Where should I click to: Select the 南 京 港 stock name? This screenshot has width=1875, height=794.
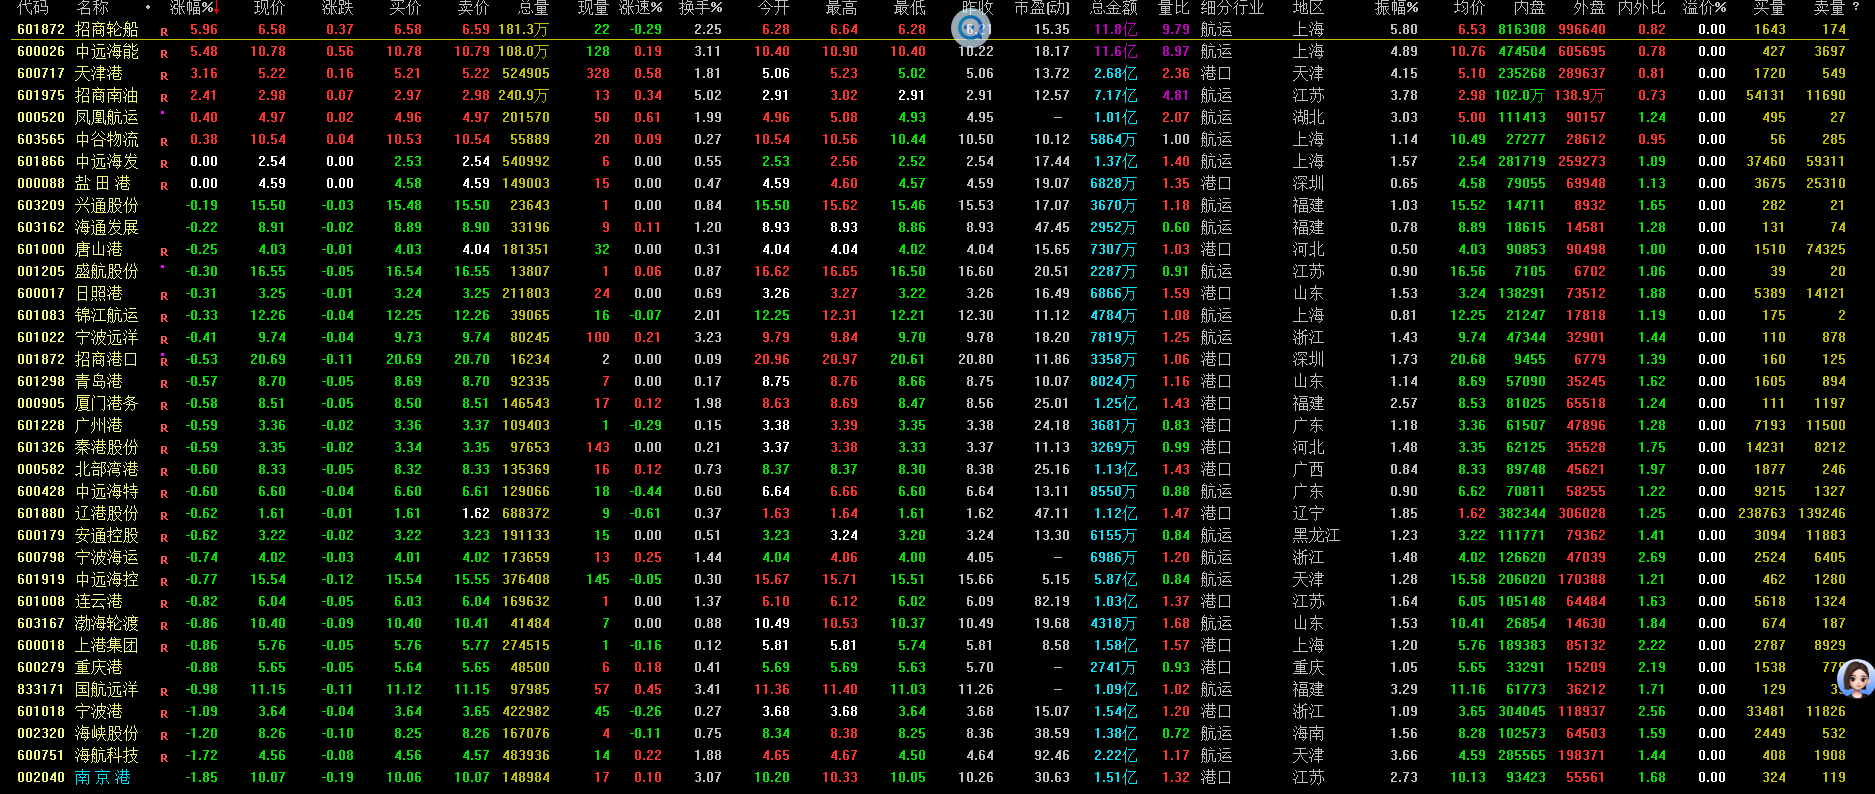(x=103, y=778)
